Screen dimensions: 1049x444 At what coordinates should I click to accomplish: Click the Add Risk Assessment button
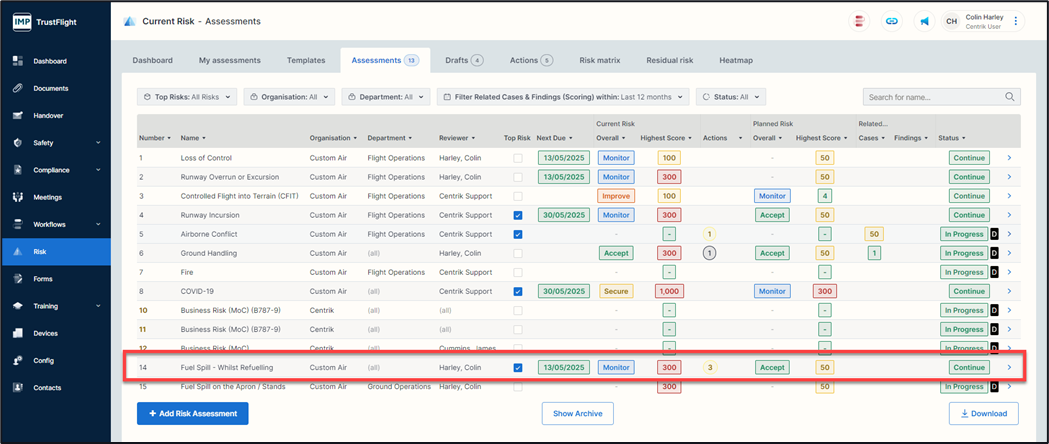[192, 413]
